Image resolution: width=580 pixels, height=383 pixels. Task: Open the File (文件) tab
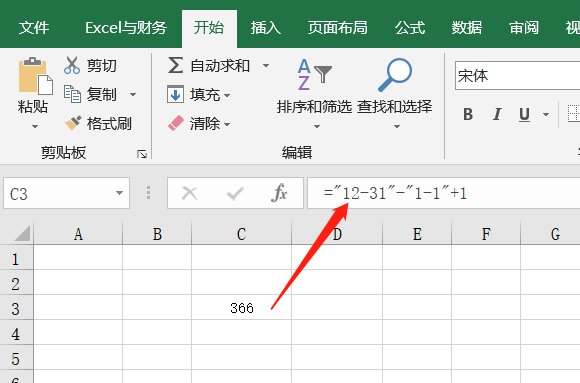tap(34, 28)
